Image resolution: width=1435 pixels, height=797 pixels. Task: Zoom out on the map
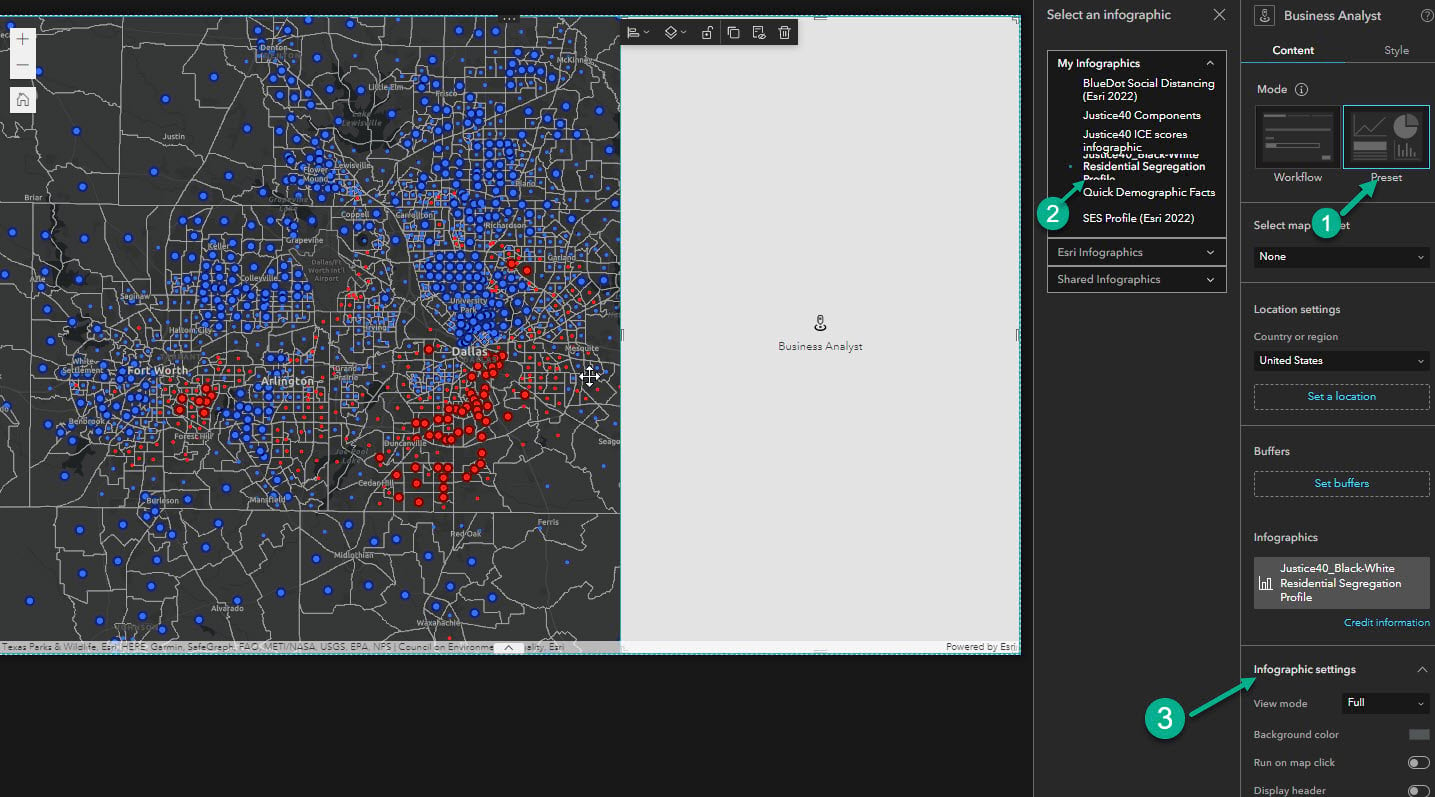[x=22, y=65]
